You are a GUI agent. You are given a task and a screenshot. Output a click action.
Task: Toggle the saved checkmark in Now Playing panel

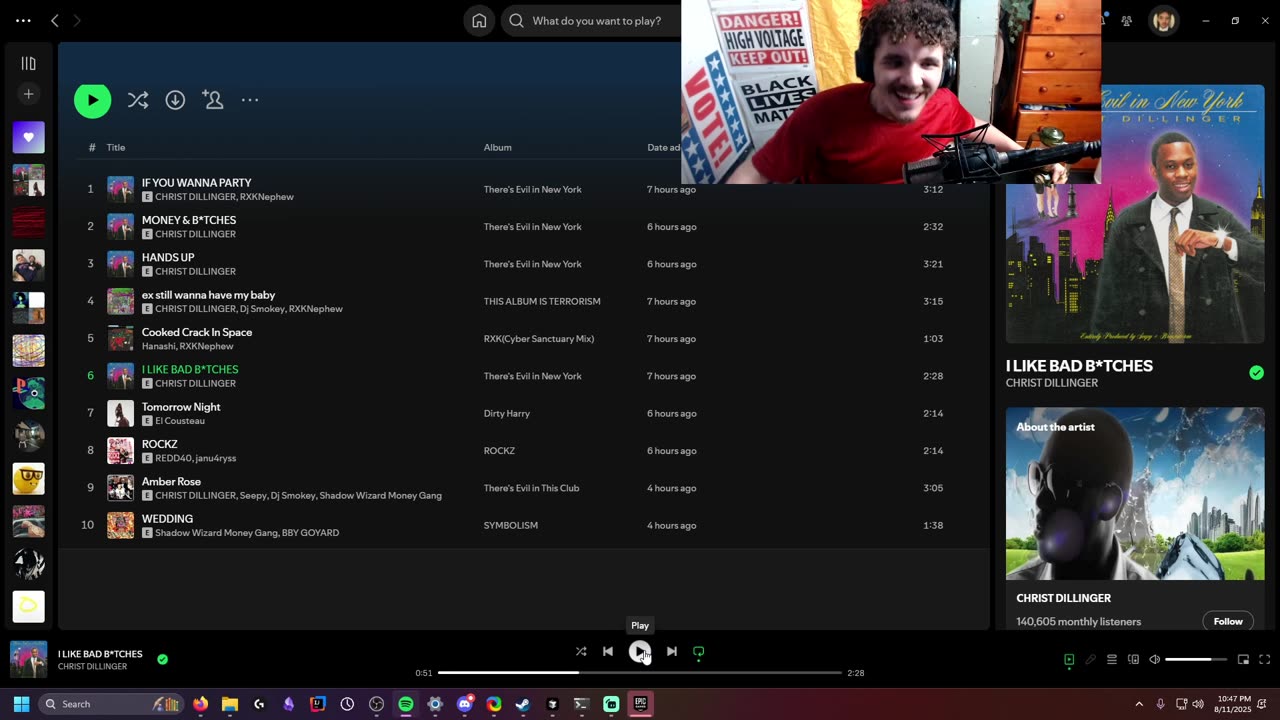tap(1256, 373)
